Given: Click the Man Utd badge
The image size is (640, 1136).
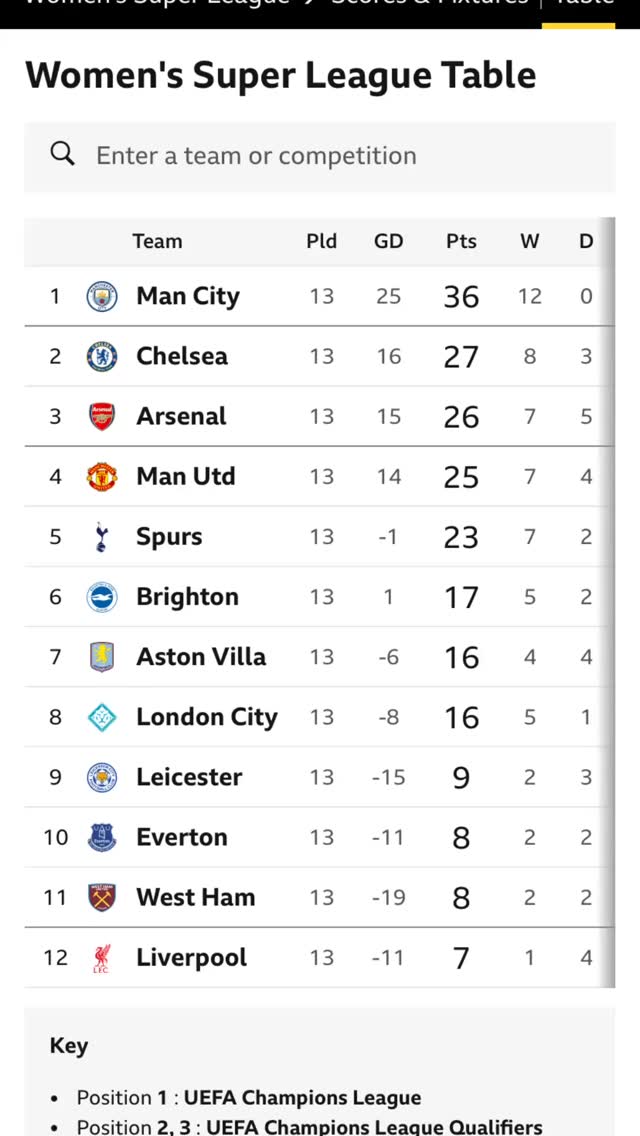Looking at the screenshot, I should click(x=101, y=476).
